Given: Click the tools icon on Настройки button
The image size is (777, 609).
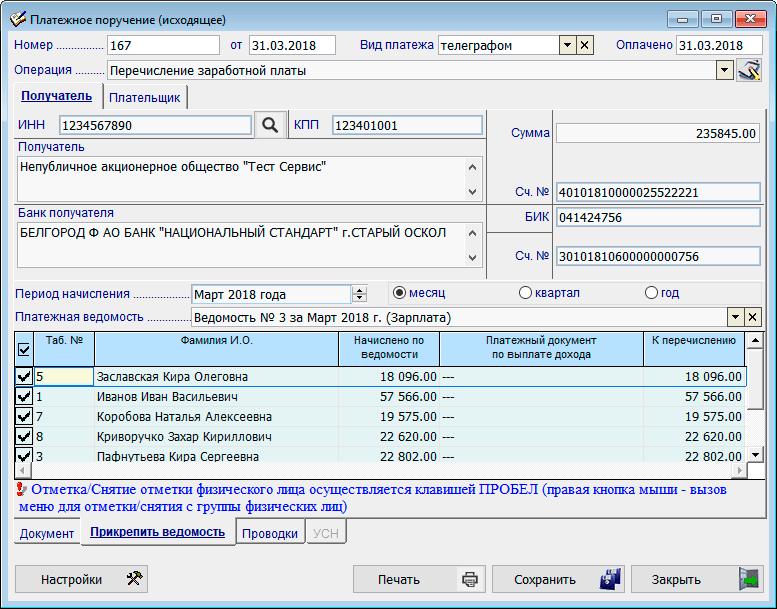Looking at the screenshot, I should [134, 578].
